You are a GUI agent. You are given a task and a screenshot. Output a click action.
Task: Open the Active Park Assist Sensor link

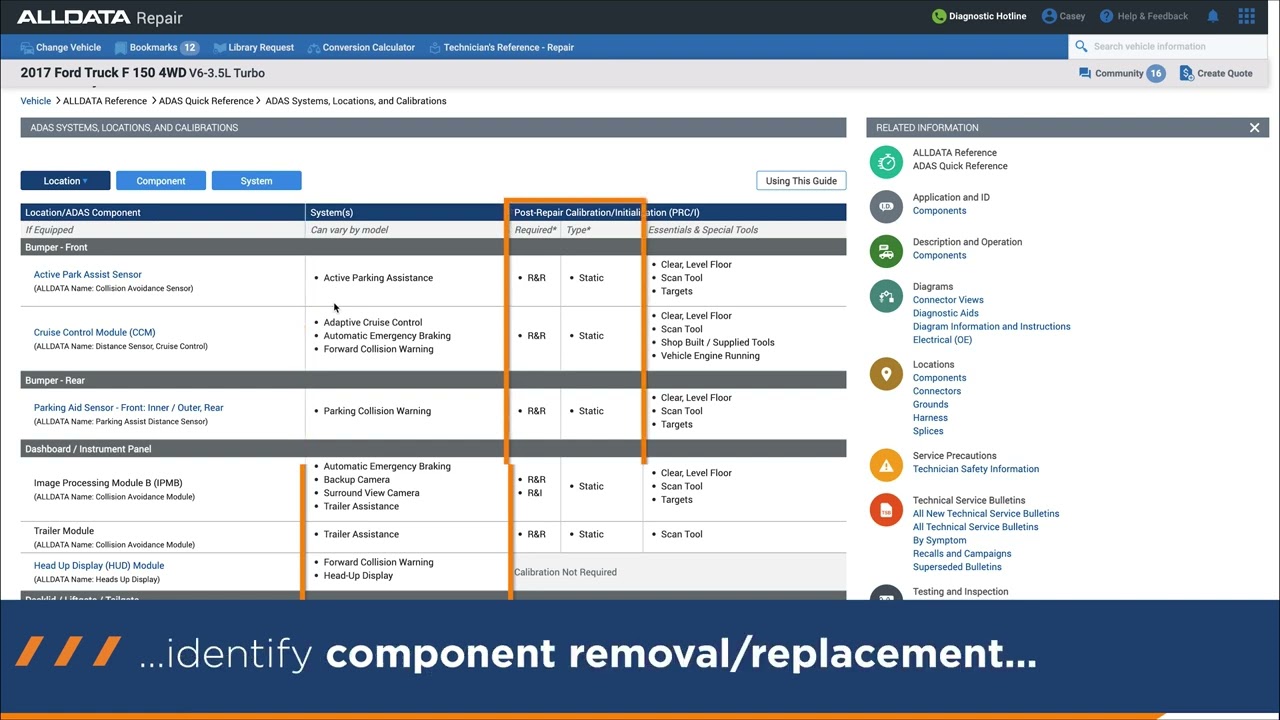tap(88, 274)
